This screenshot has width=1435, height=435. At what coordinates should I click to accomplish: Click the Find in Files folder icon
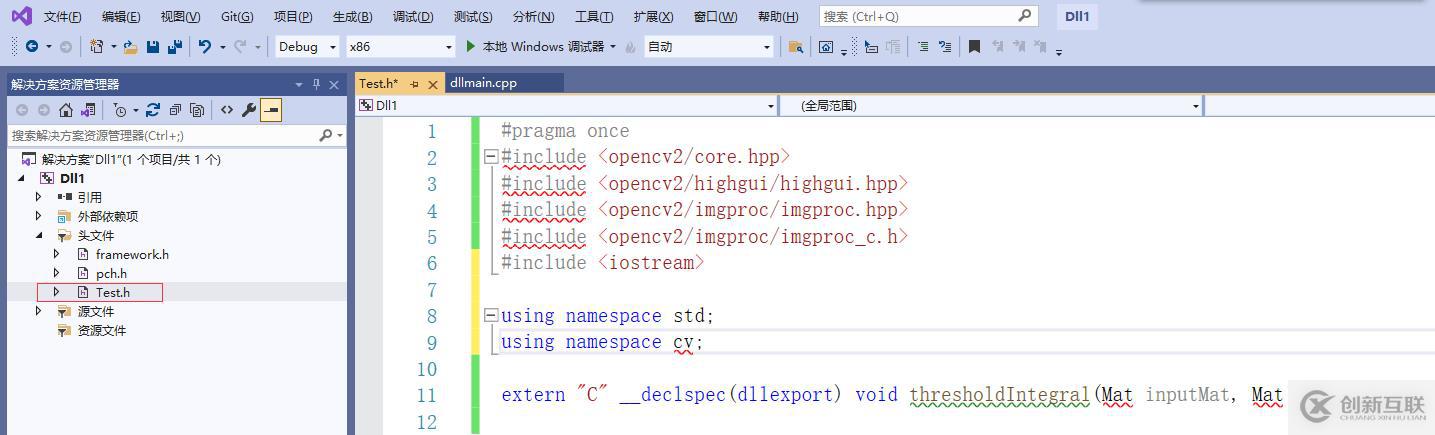tap(795, 46)
